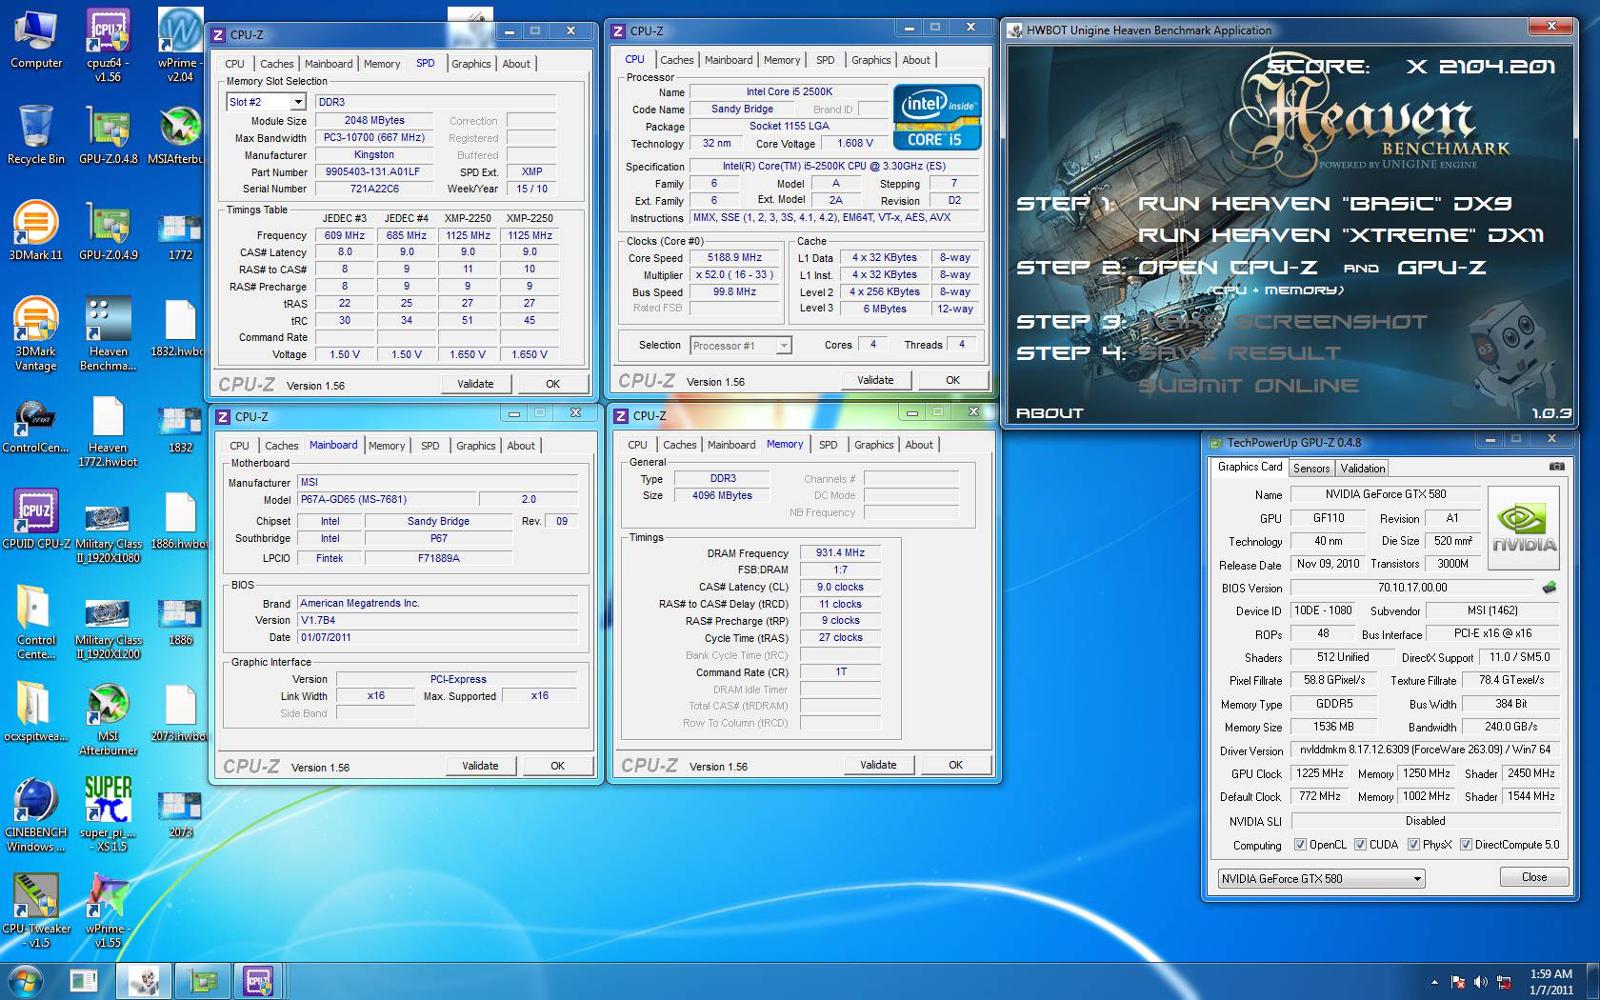Viewport: 1600px width, 1000px height.
Task: Select Military Class II_1920X1200 icon
Action: [108, 630]
